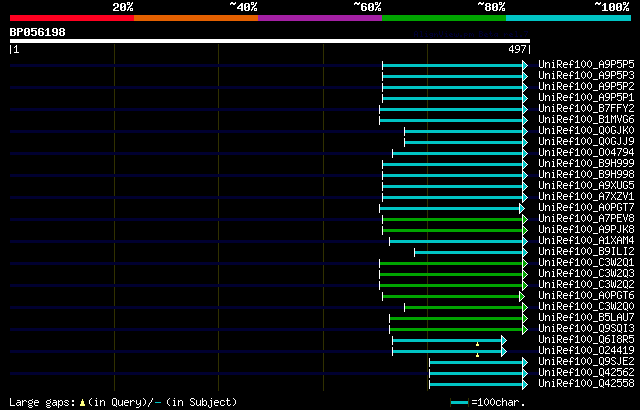
Task: Select the UniRef100_Q42558 label
Action: 586,384
